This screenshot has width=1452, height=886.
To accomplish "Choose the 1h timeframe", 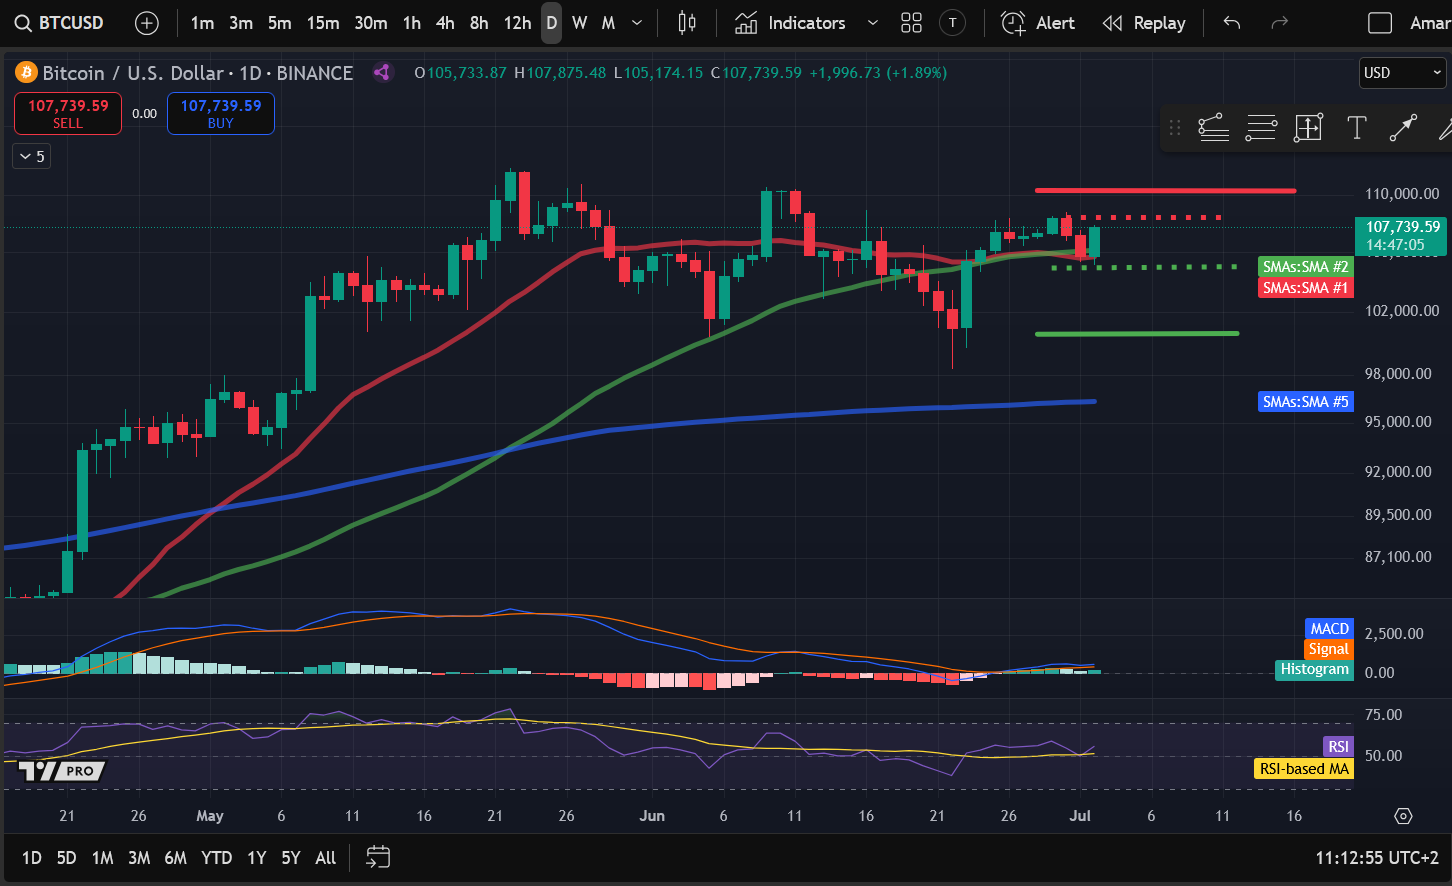I will pos(412,23).
